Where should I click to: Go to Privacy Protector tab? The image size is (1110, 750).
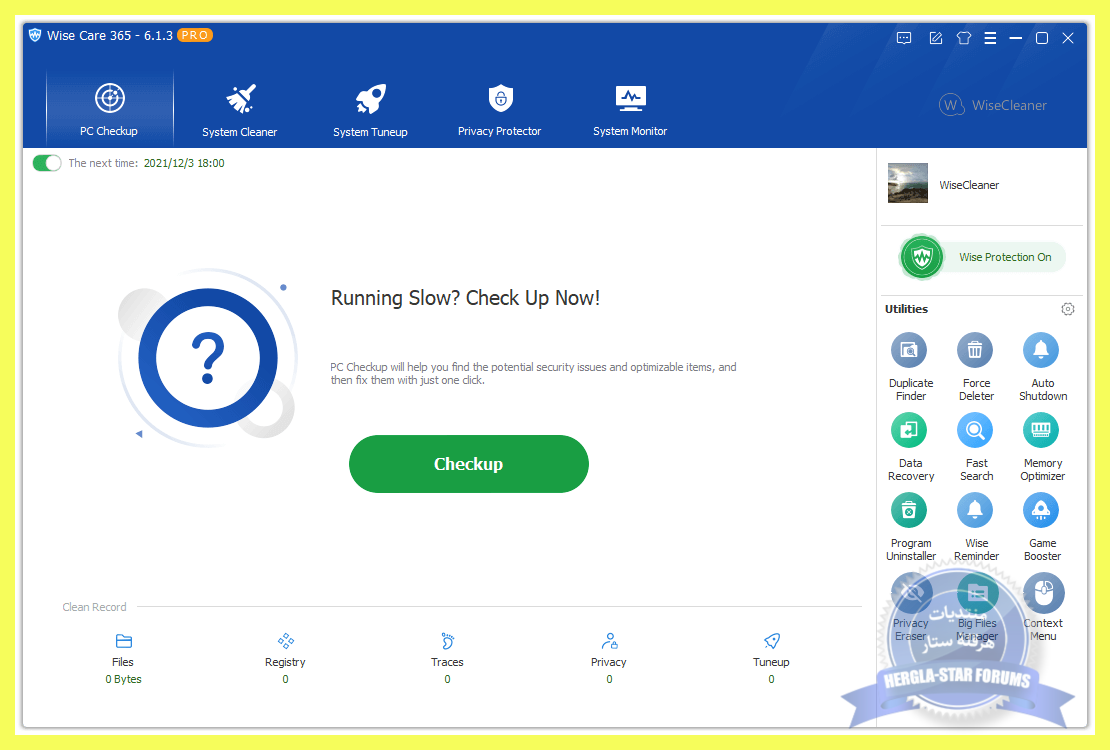click(x=500, y=110)
